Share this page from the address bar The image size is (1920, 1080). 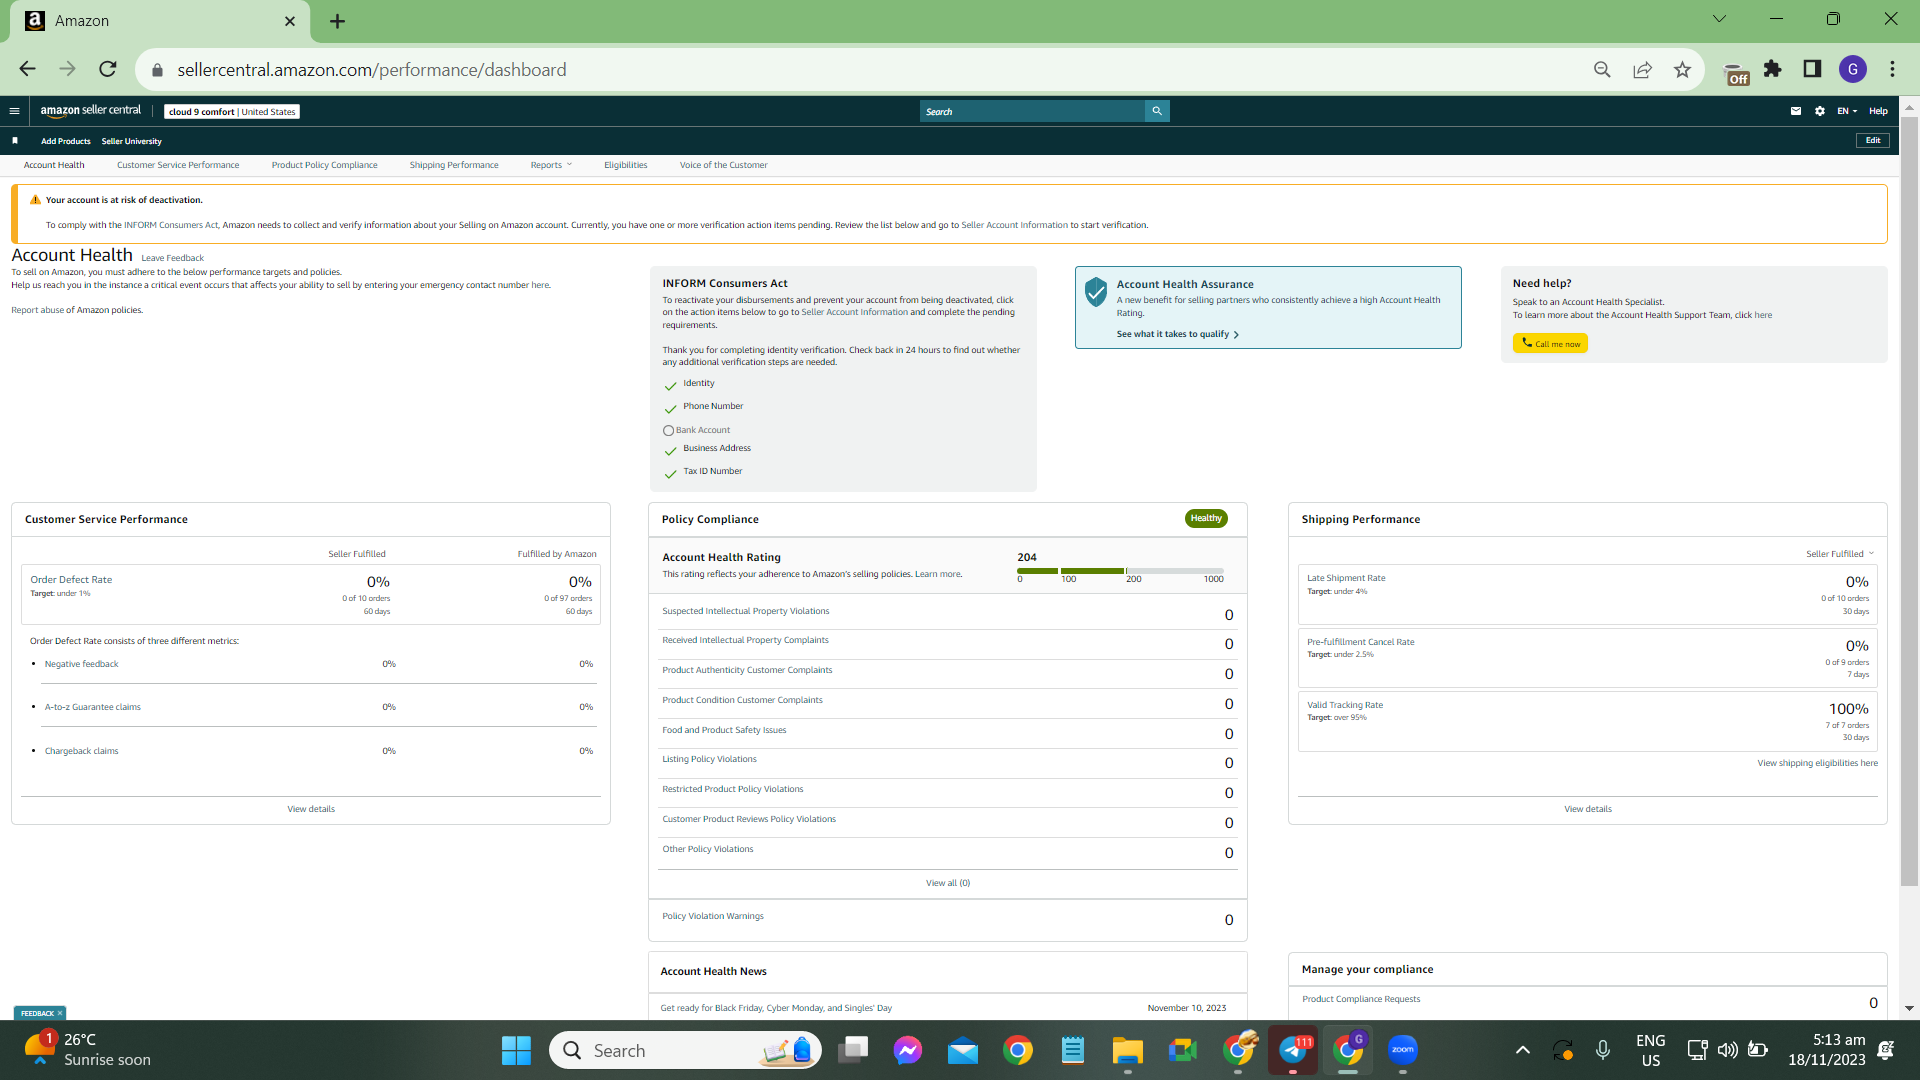[x=1642, y=69]
